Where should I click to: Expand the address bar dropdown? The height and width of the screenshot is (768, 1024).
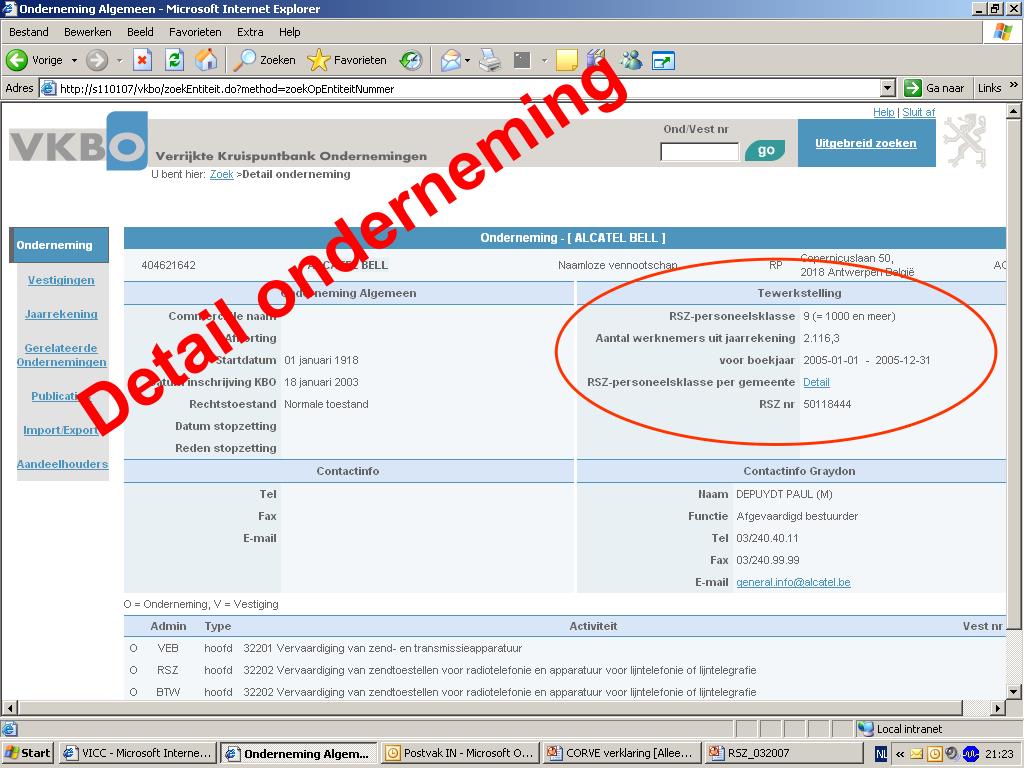887,88
